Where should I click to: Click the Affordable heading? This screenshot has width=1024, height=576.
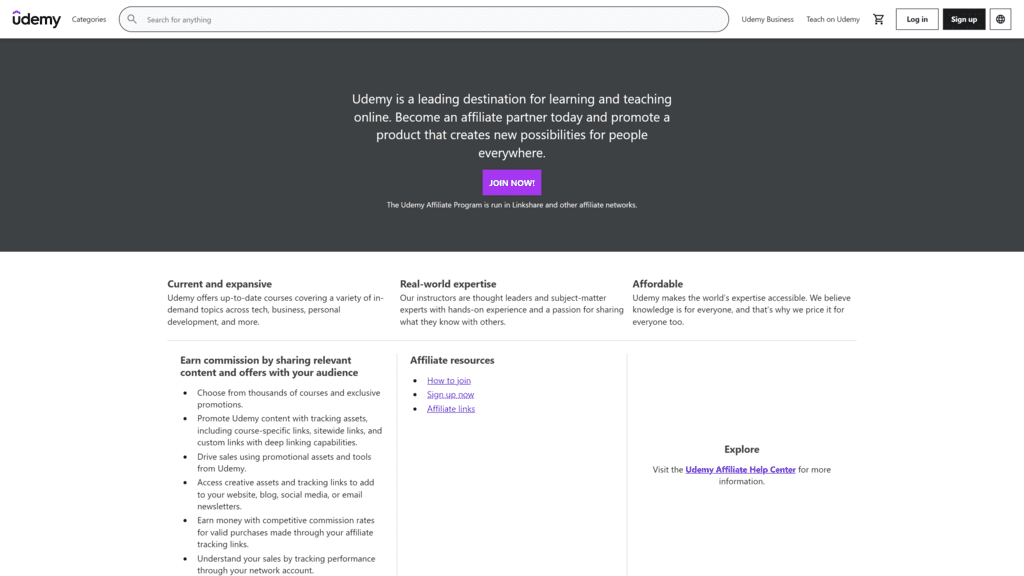pyautogui.click(x=658, y=284)
